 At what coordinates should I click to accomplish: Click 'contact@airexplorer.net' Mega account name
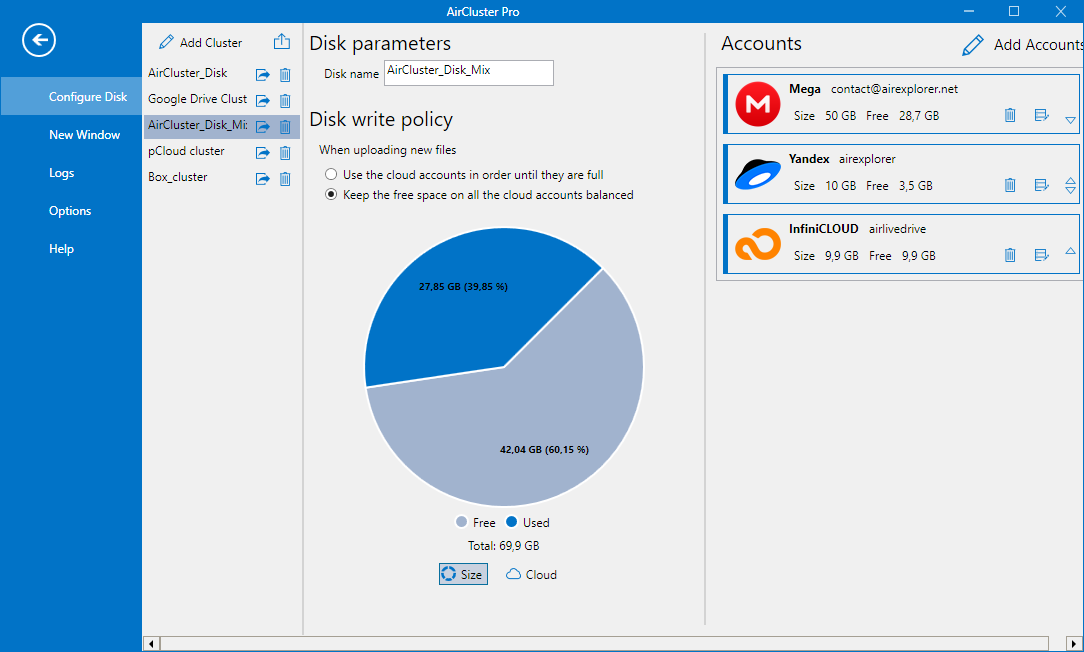point(895,89)
